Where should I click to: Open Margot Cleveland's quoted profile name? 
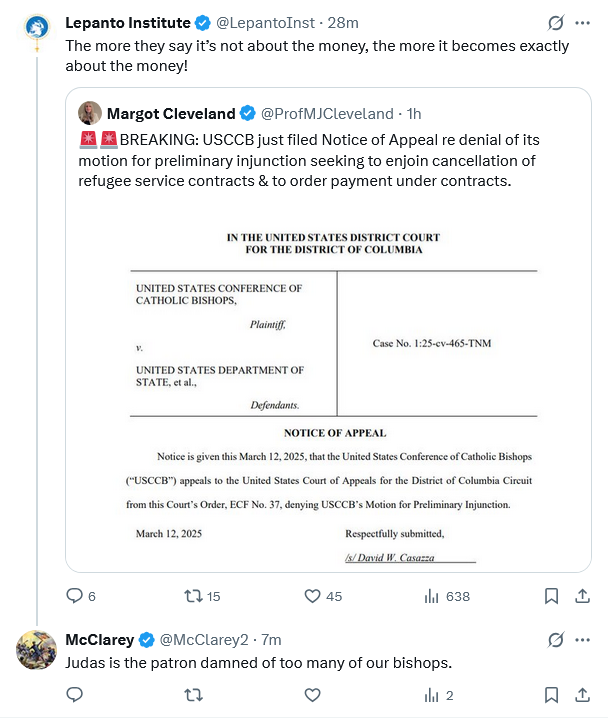[x=171, y=113]
